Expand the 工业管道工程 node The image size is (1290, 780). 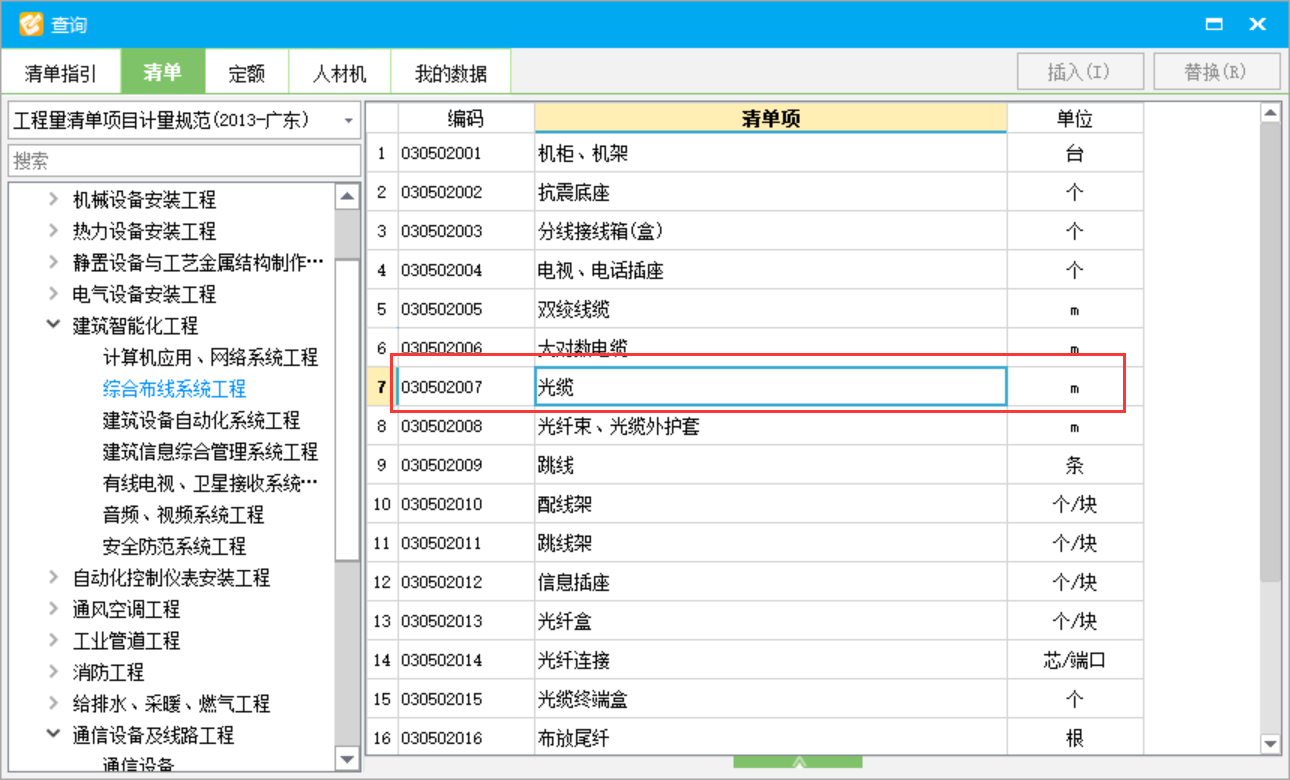[53, 640]
